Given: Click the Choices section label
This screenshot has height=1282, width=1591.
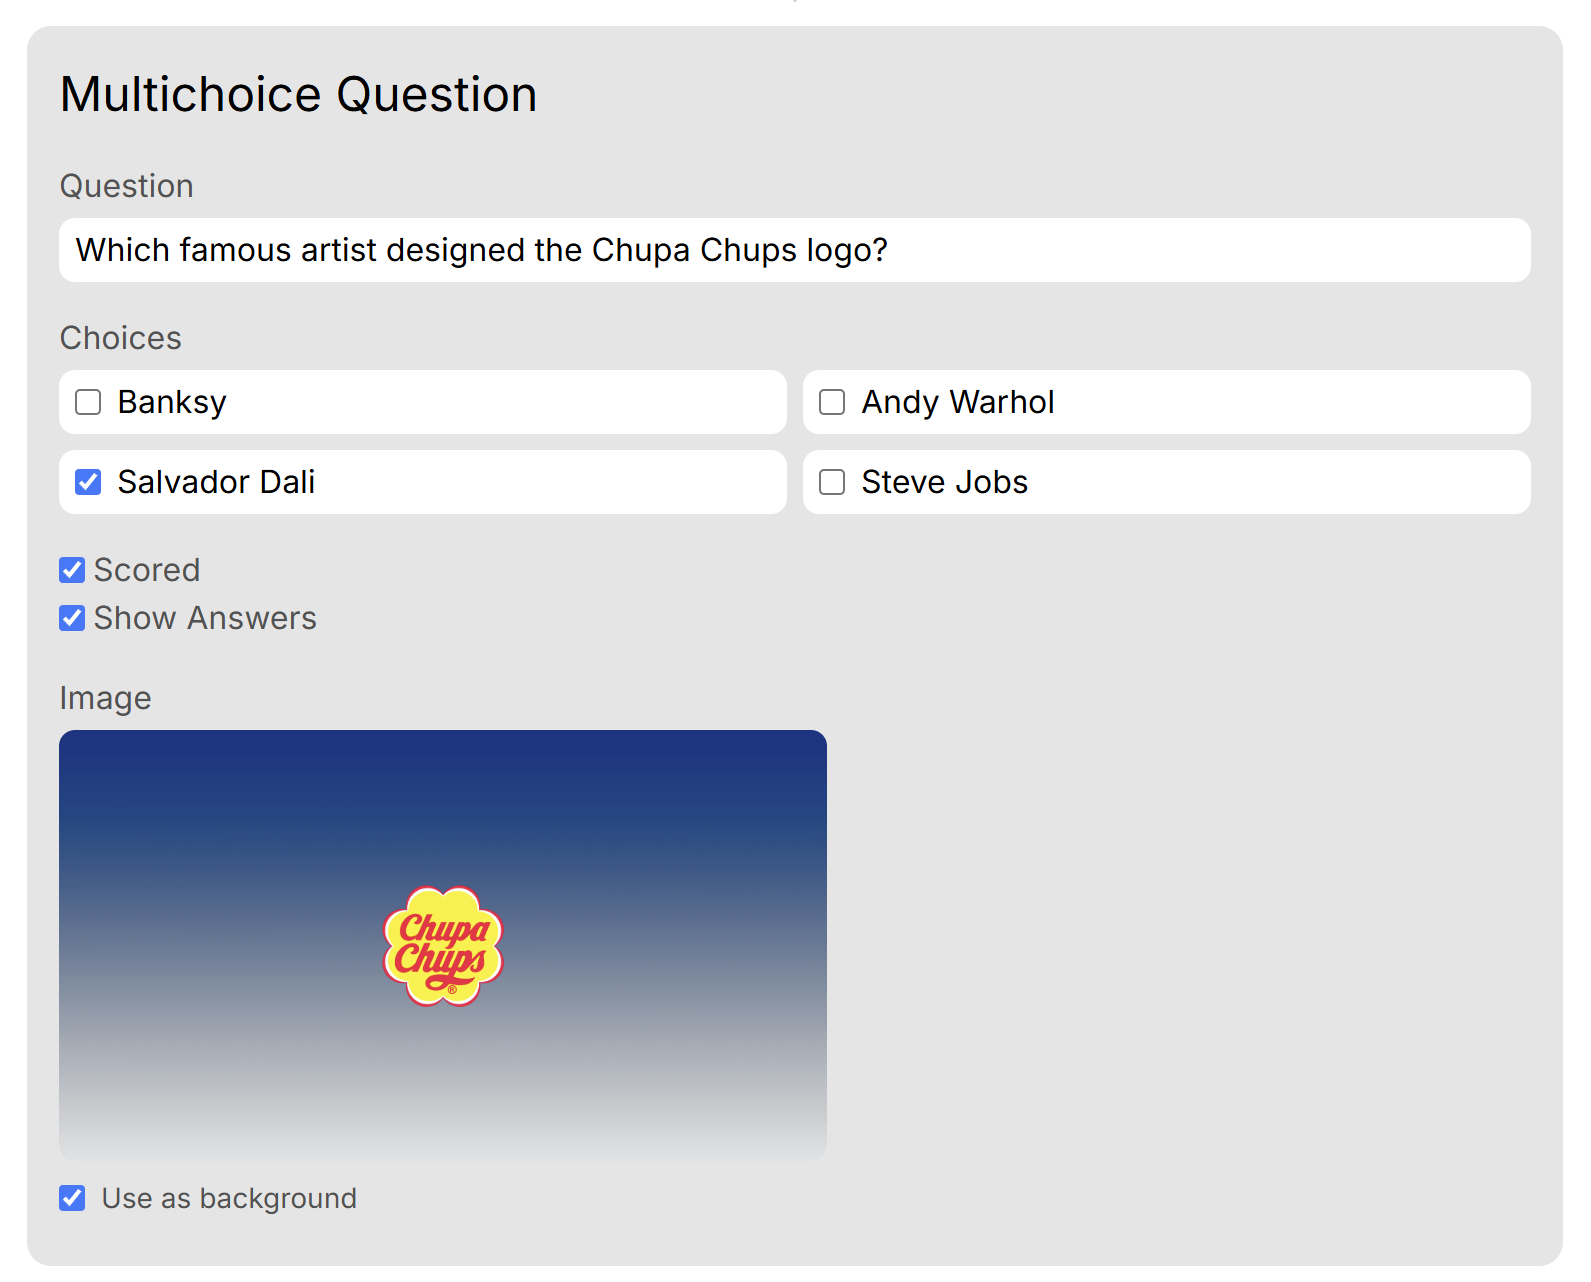Looking at the screenshot, I should [120, 338].
